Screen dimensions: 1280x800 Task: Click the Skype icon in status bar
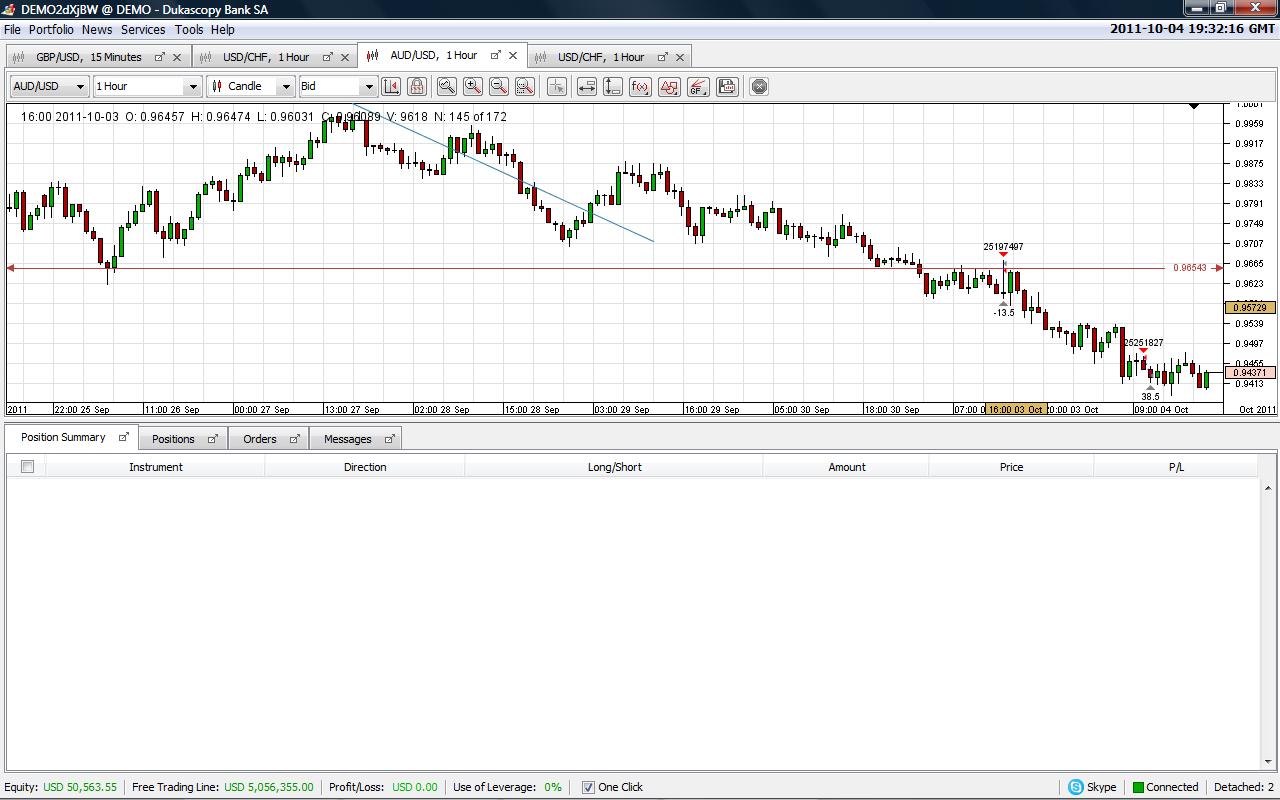[x=1076, y=787]
